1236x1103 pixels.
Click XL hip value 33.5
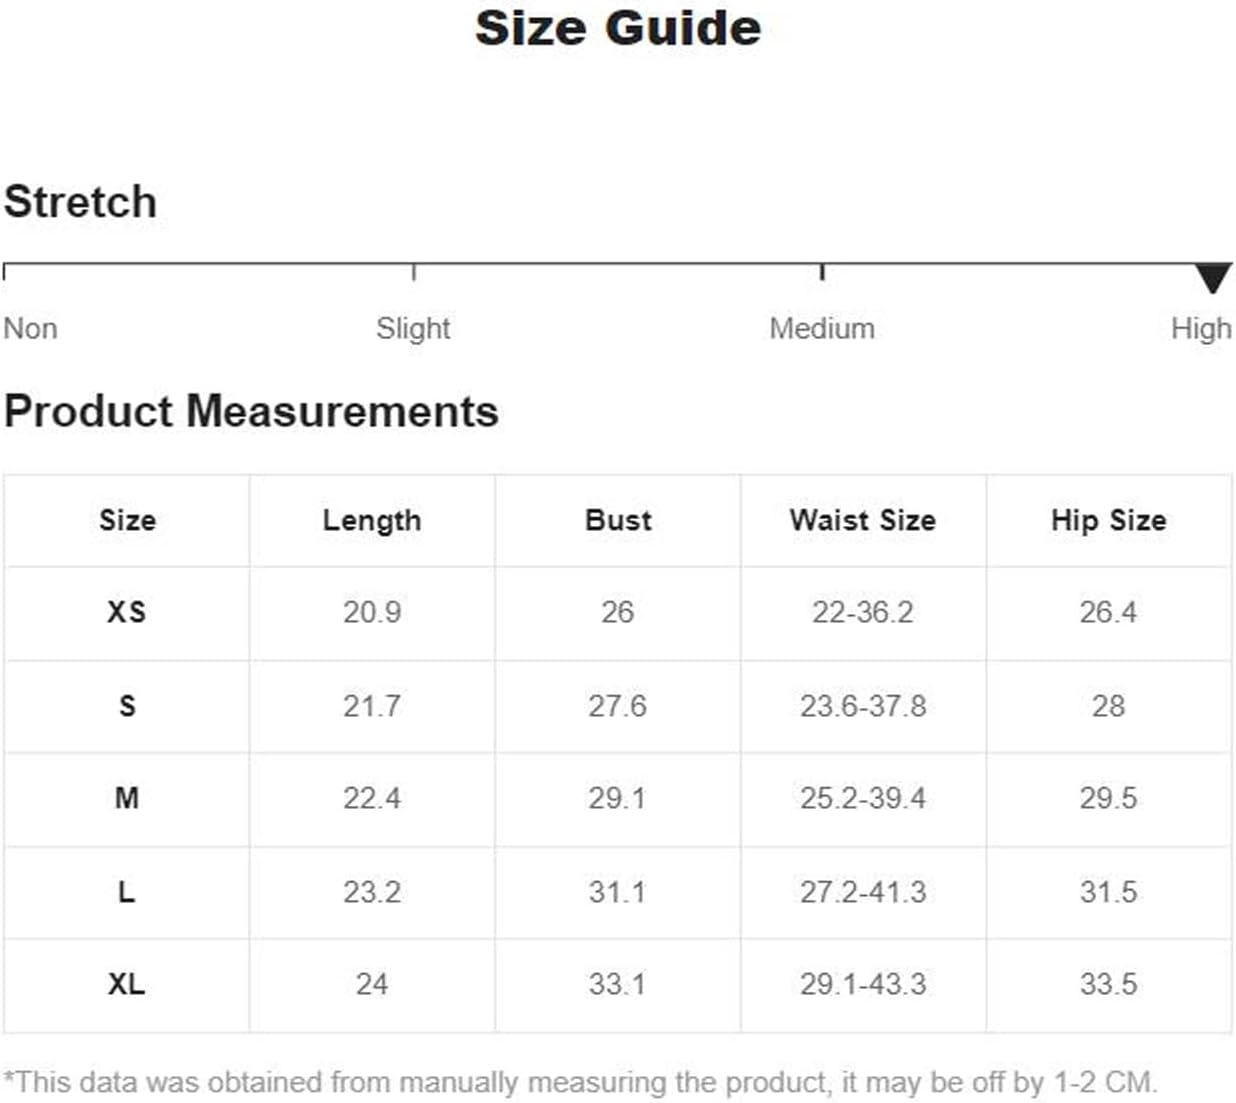click(x=1108, y=984)
